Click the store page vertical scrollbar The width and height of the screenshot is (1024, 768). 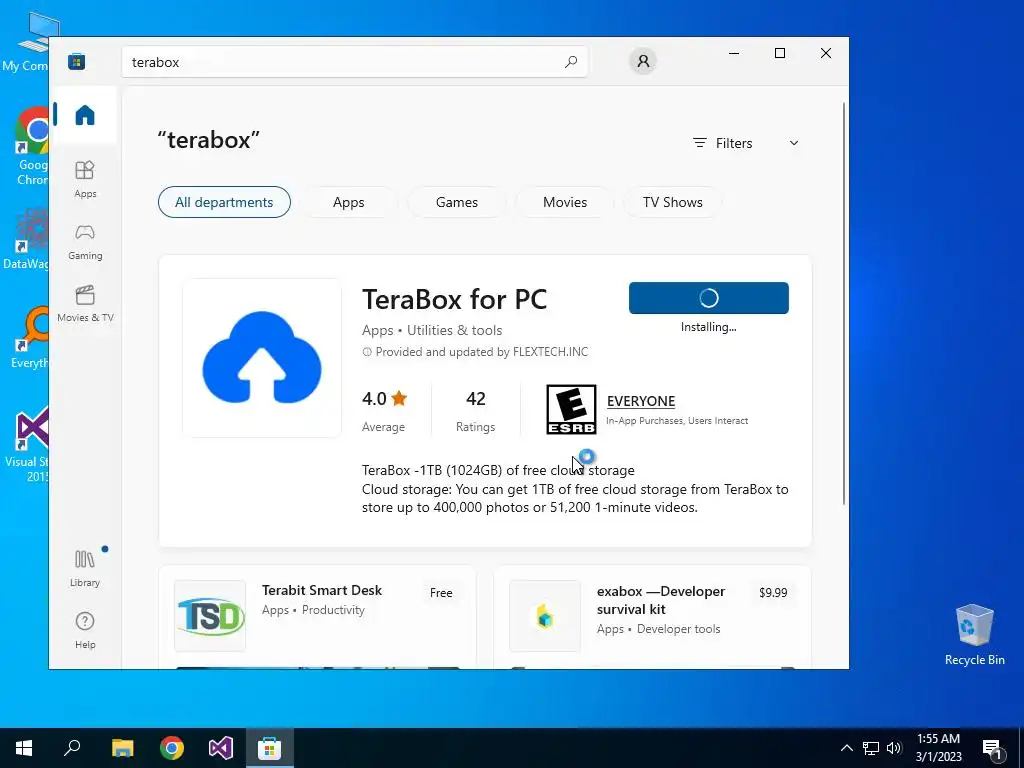point(844,304)
